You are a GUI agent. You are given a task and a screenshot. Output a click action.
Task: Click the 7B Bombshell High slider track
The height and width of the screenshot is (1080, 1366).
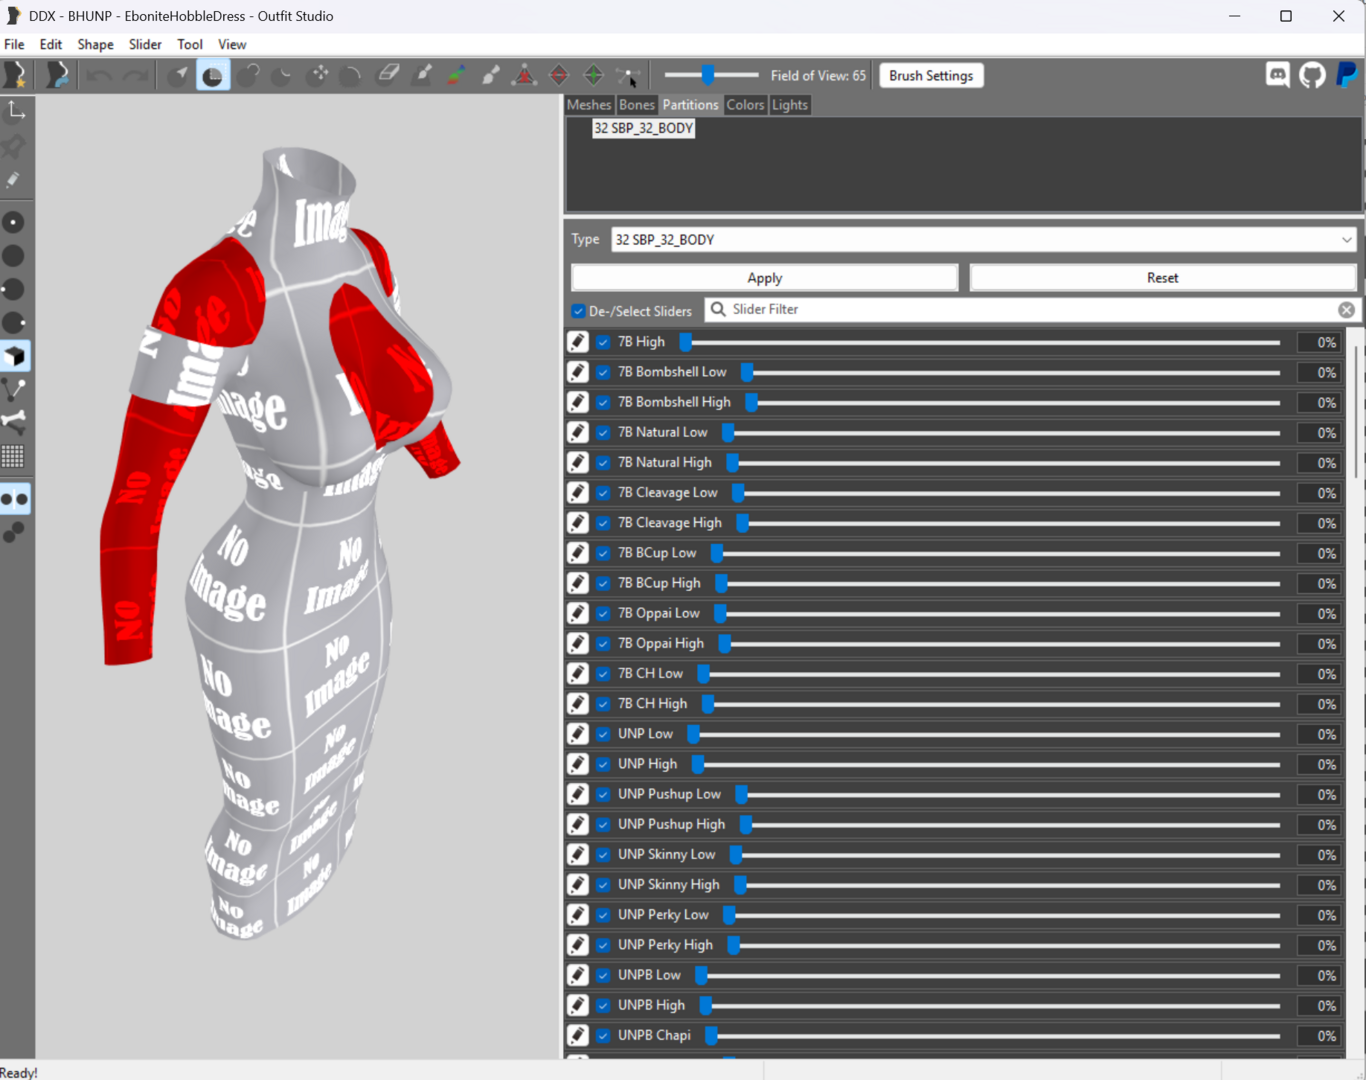(1013, 403)
